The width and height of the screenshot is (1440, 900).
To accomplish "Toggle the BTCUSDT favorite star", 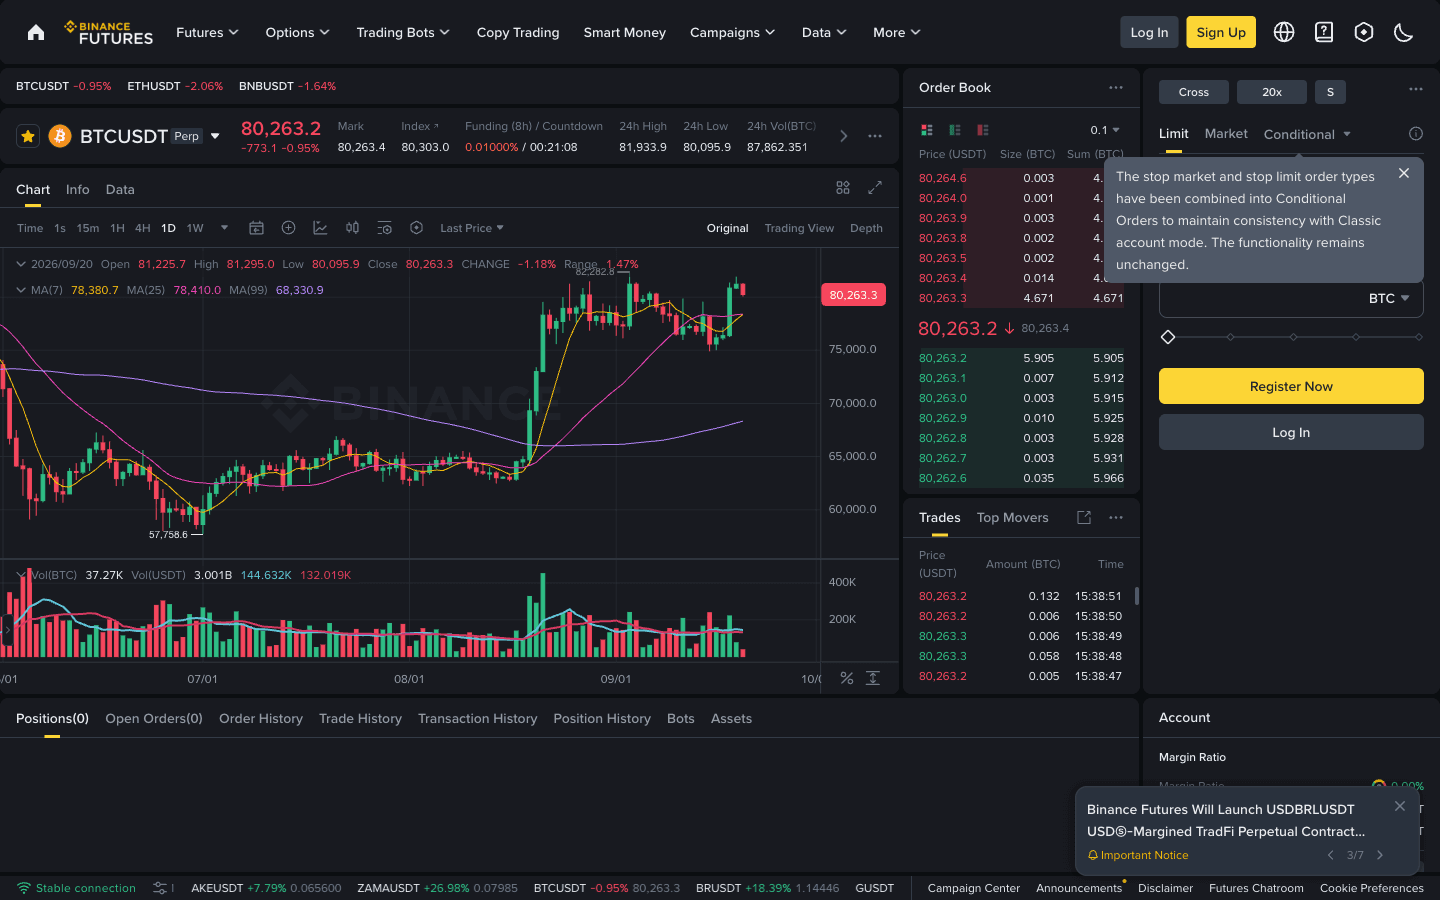I will tap(28, 136).
